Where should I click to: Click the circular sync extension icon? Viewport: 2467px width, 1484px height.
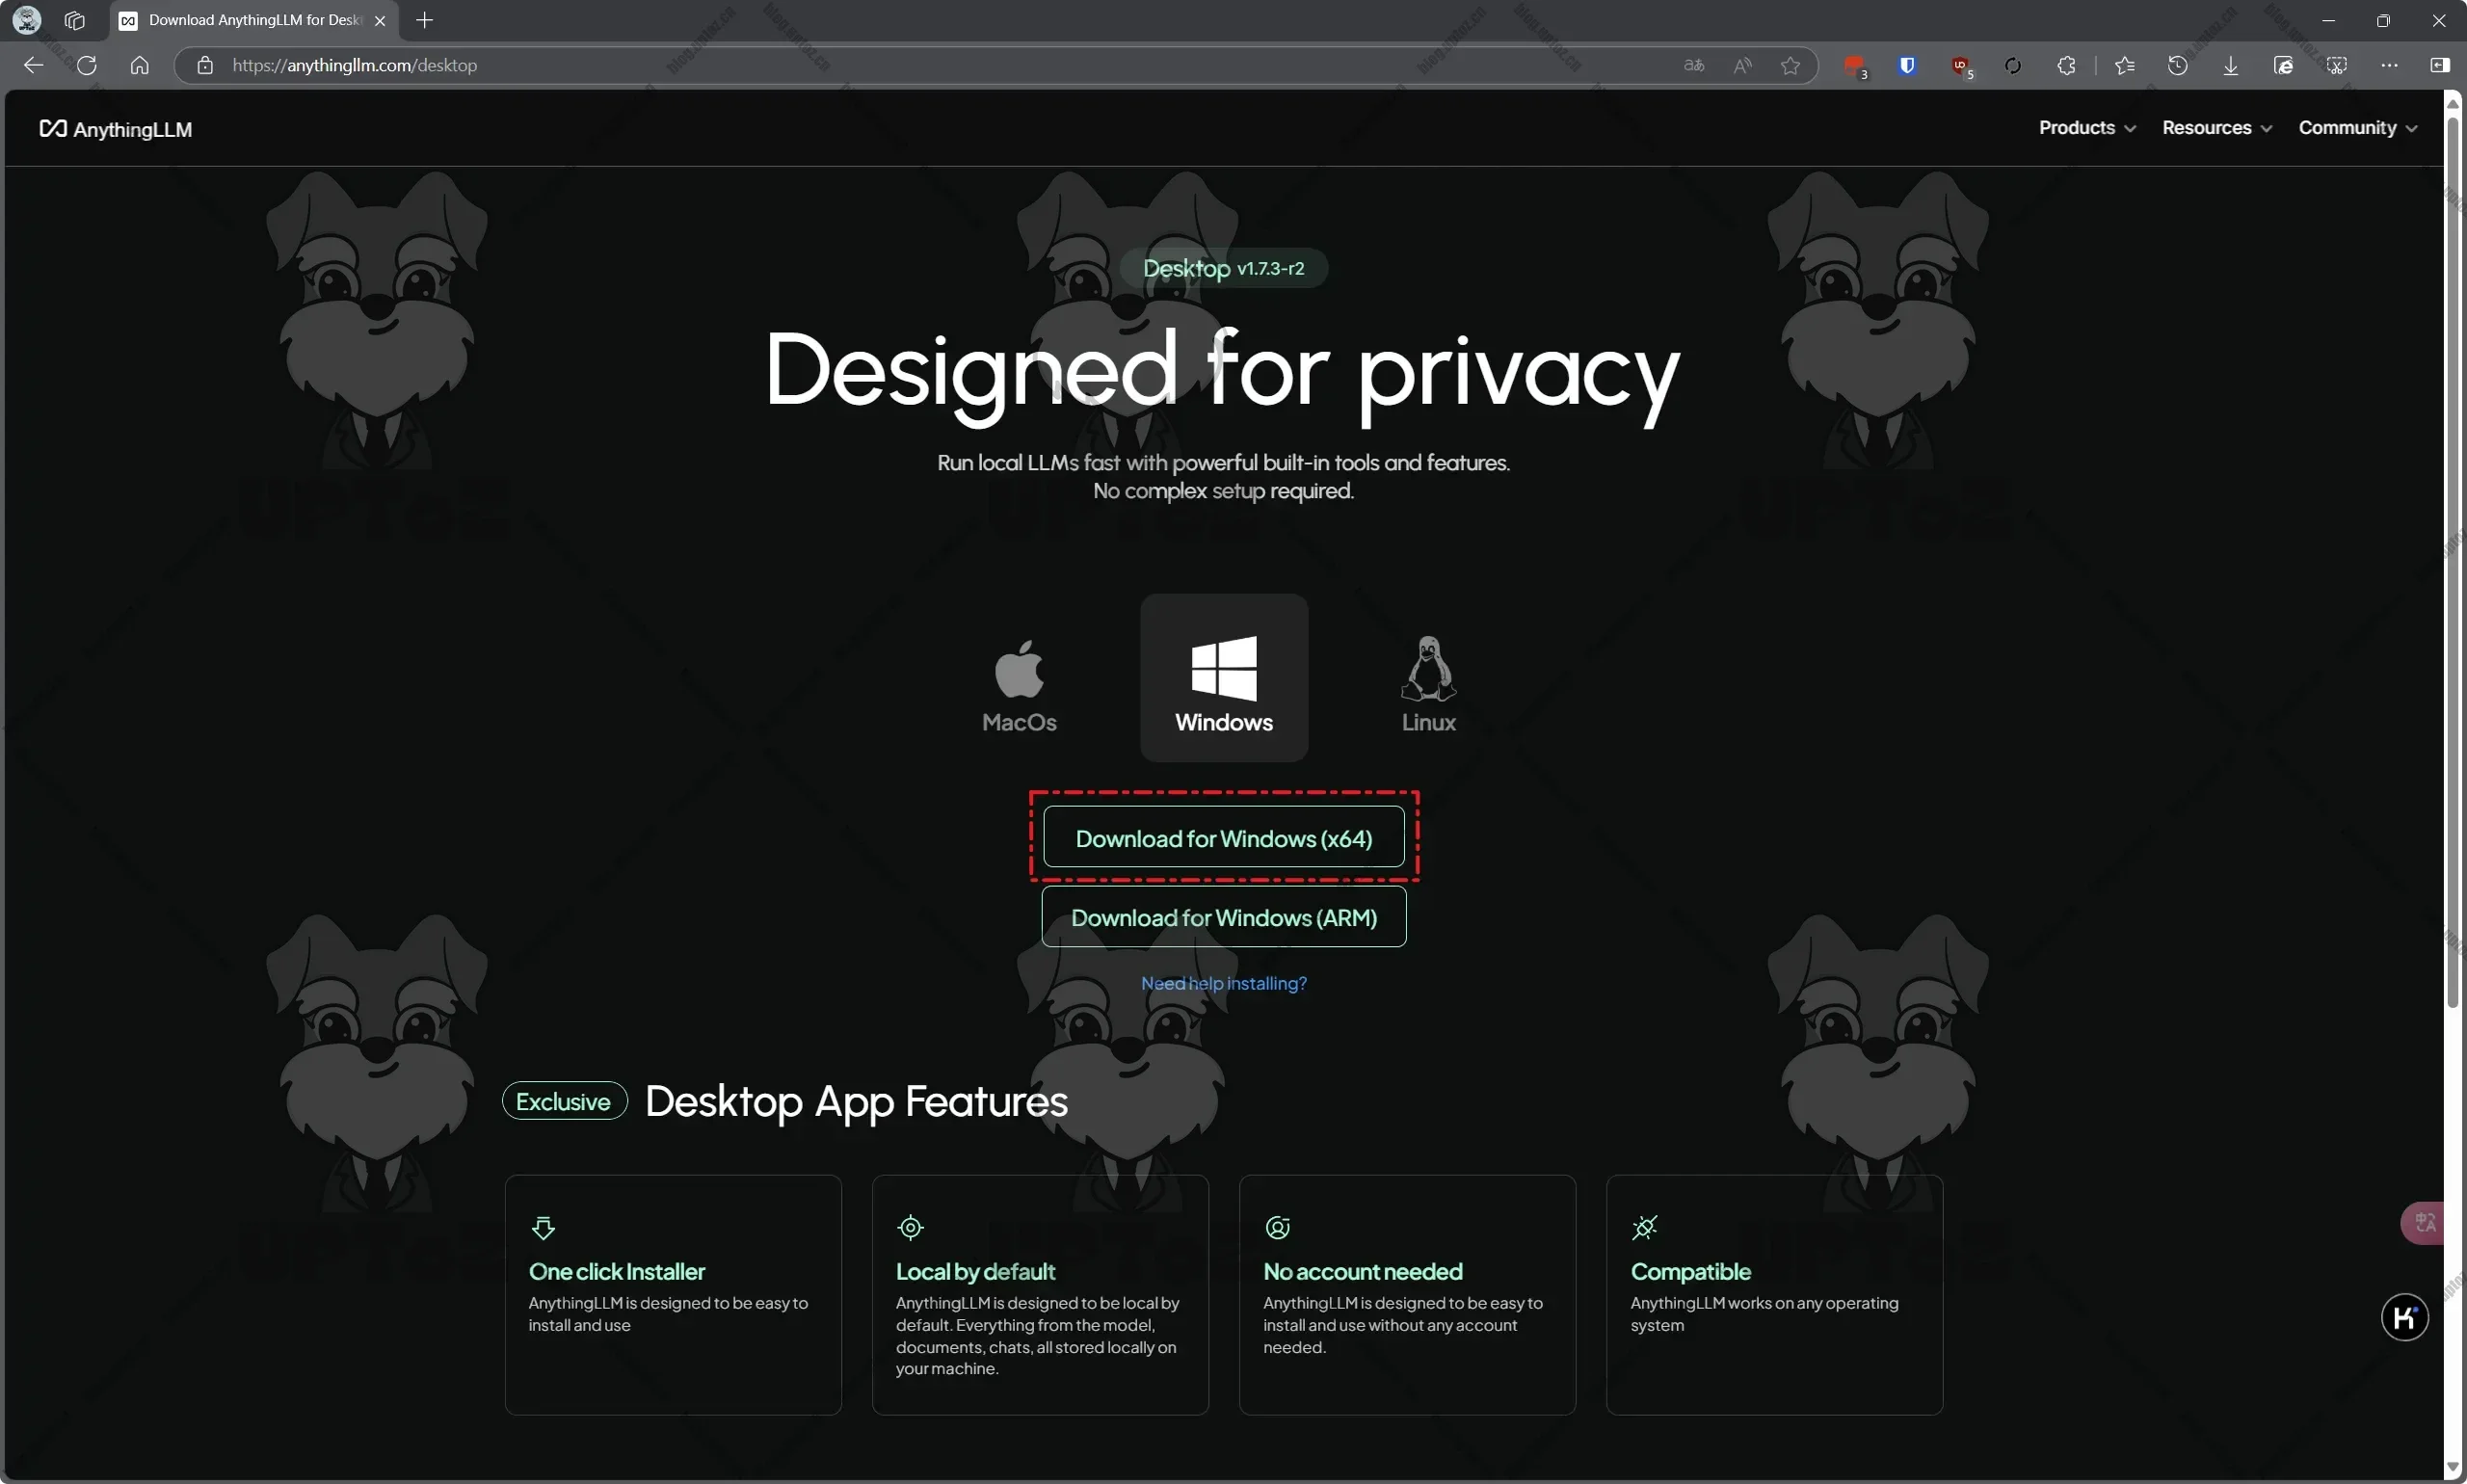click(2013, 65)
